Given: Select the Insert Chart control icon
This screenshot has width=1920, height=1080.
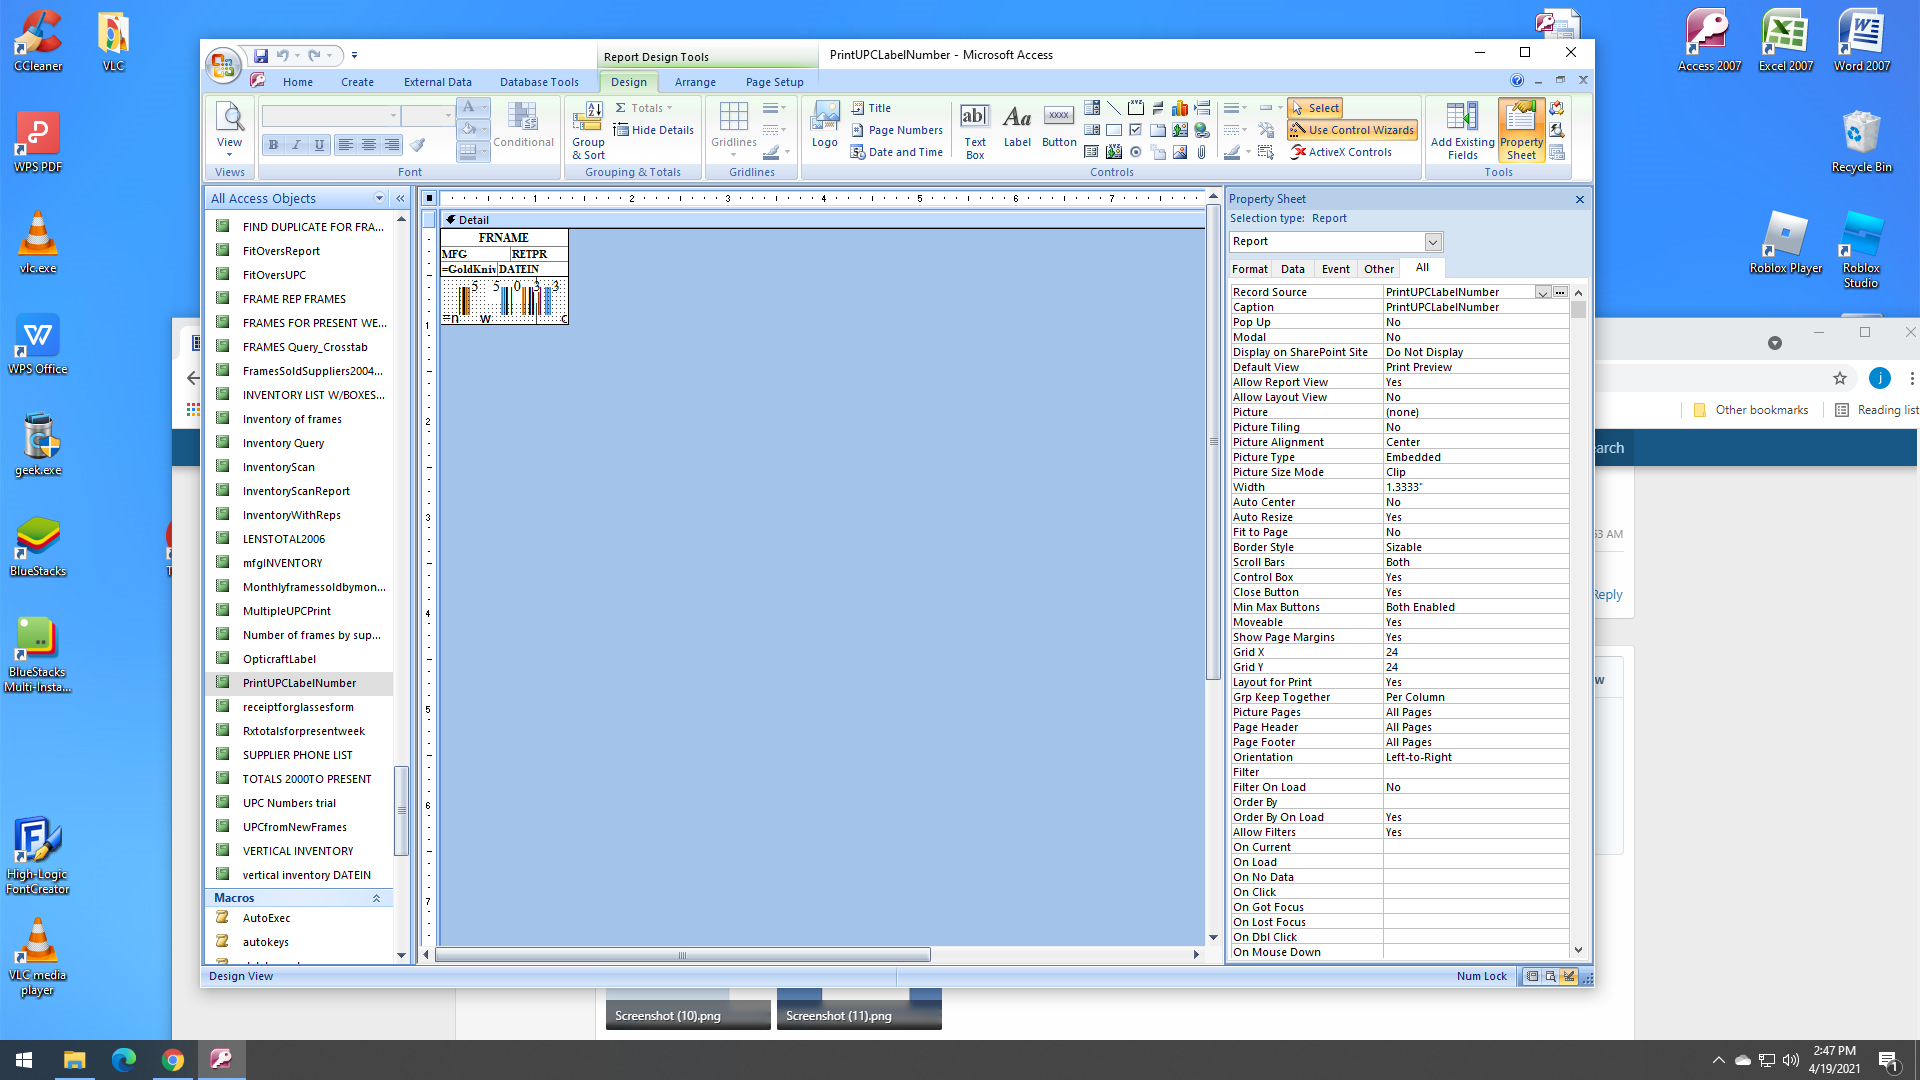Looking at the screenshot, I should pyautogui.click(x=1180, y=108).
